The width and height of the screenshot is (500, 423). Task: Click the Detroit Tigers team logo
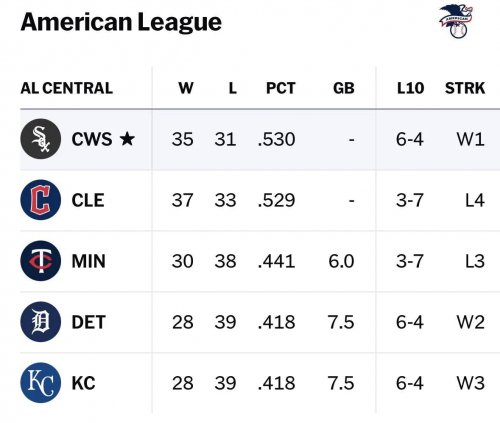coord(41,322)
